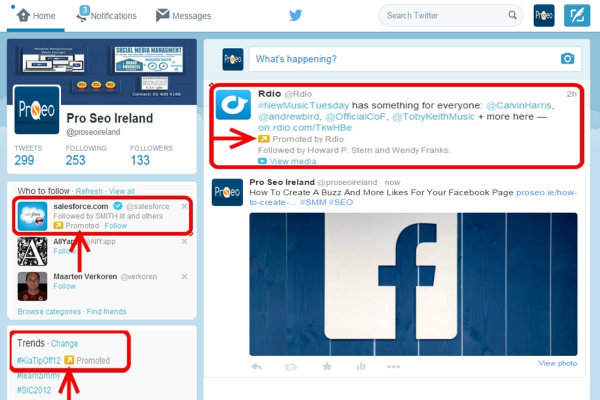Click Find friends link

point(106,312)
